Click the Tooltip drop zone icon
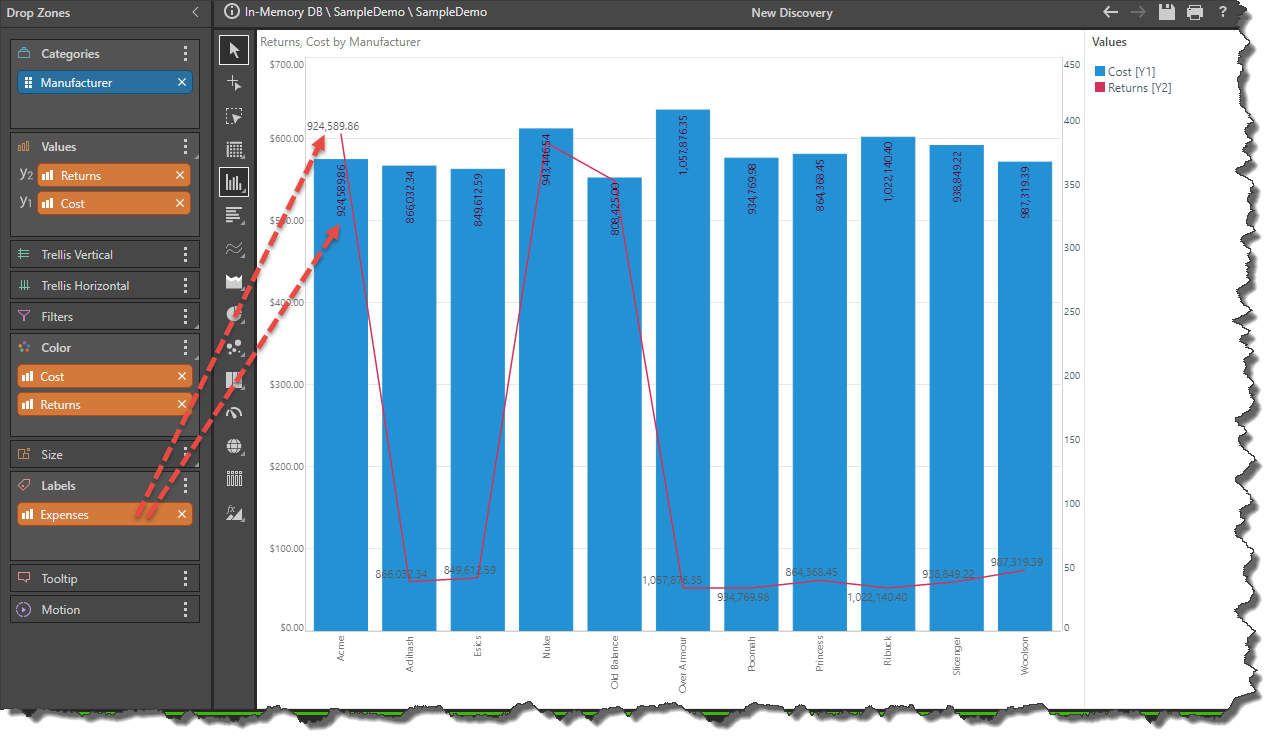Image resolution: width=1280 pixels, height=746 pixels. pyautogui.click(x=24, y=578)
